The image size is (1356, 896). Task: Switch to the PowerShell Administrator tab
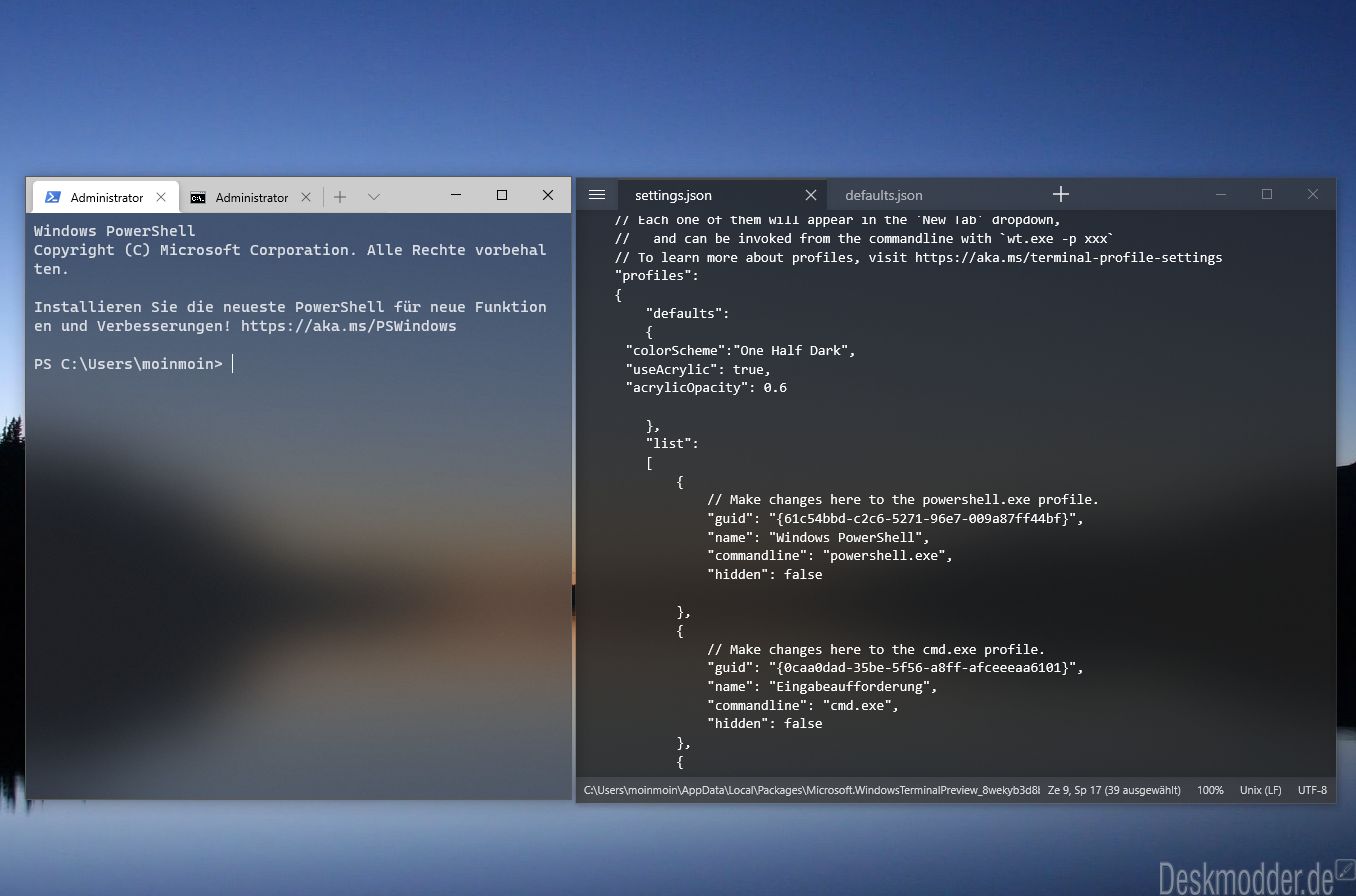[x=106, y=197]
